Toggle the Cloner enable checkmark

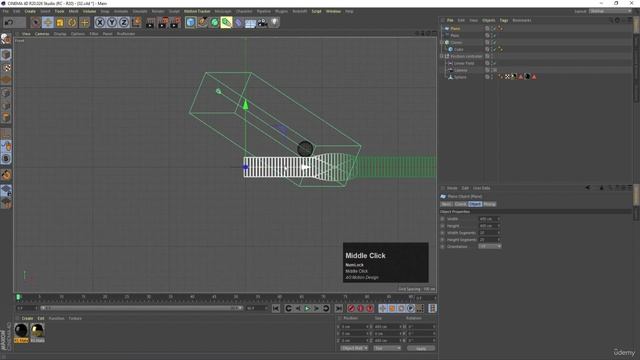pos(494,42)
